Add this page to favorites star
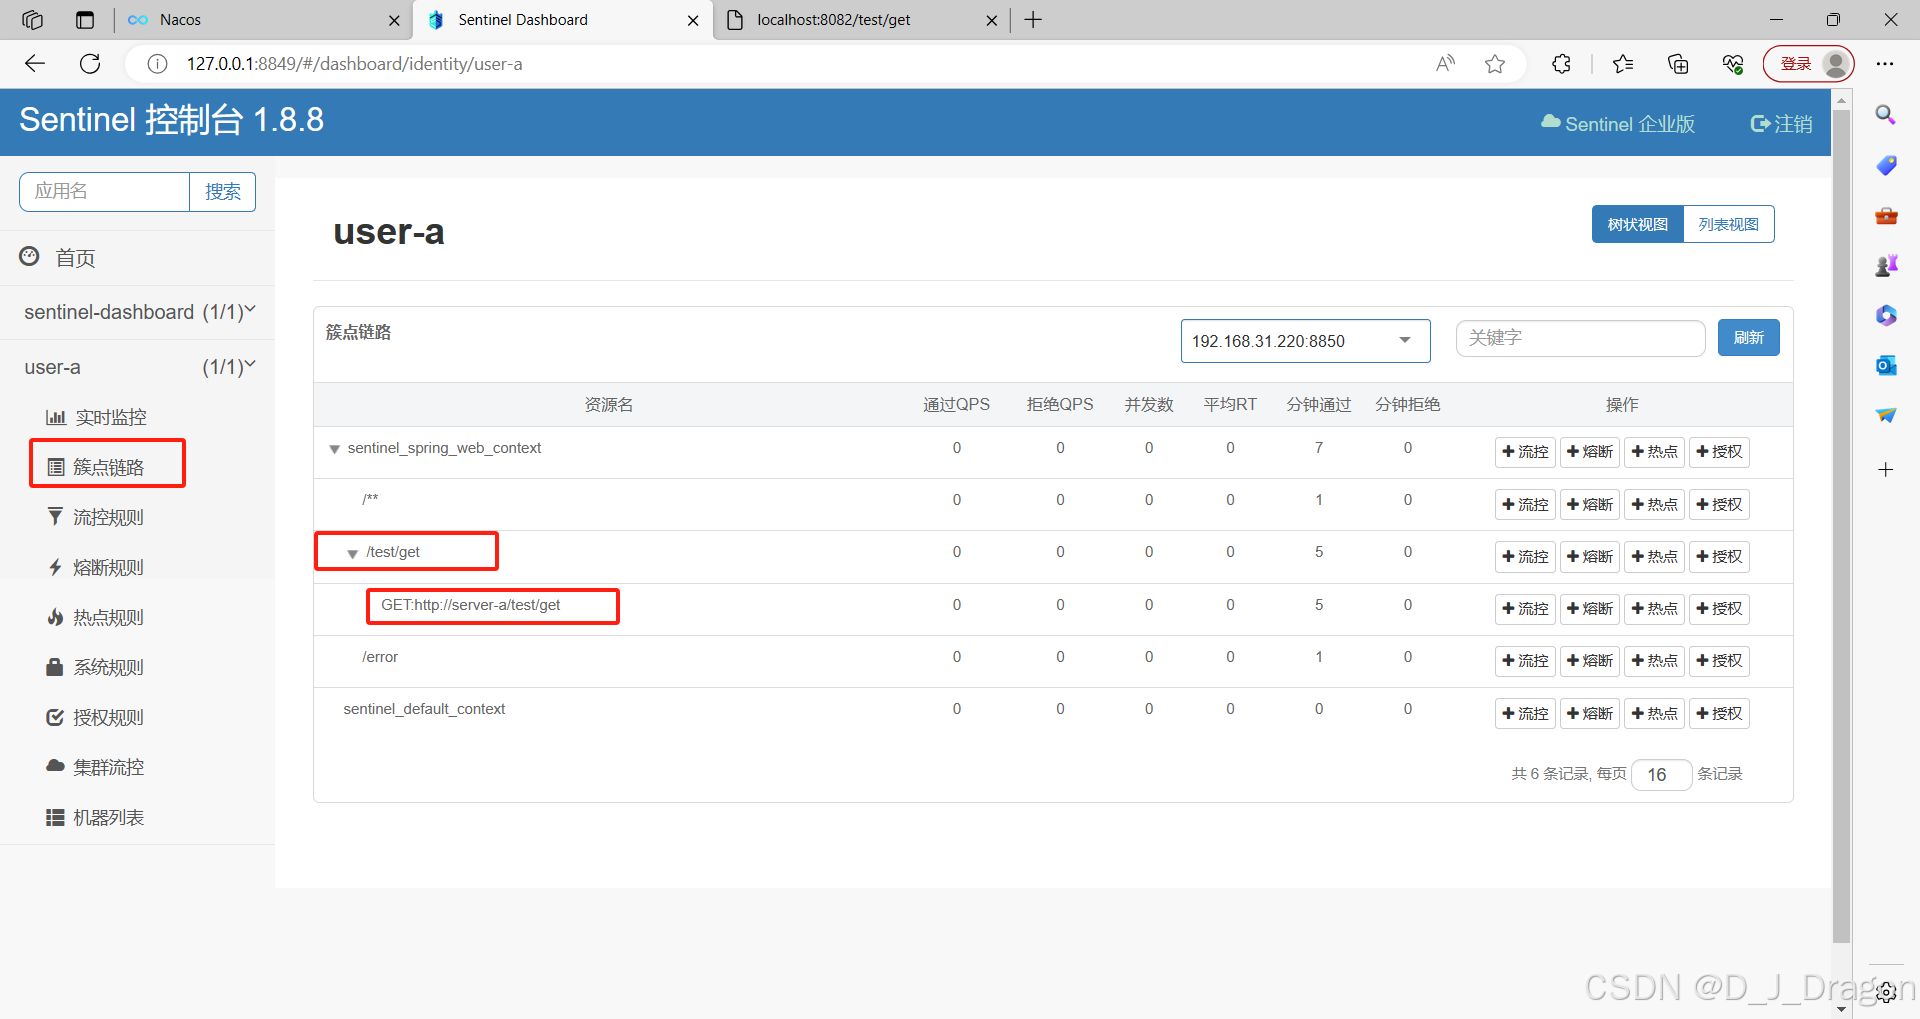This screenshot has height=1019, width=1920. coord(1495,64)
